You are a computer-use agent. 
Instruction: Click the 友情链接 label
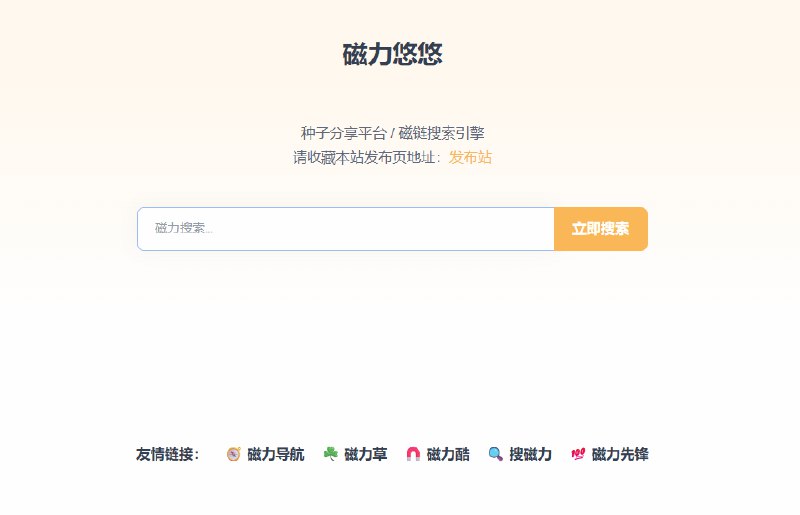168,454
